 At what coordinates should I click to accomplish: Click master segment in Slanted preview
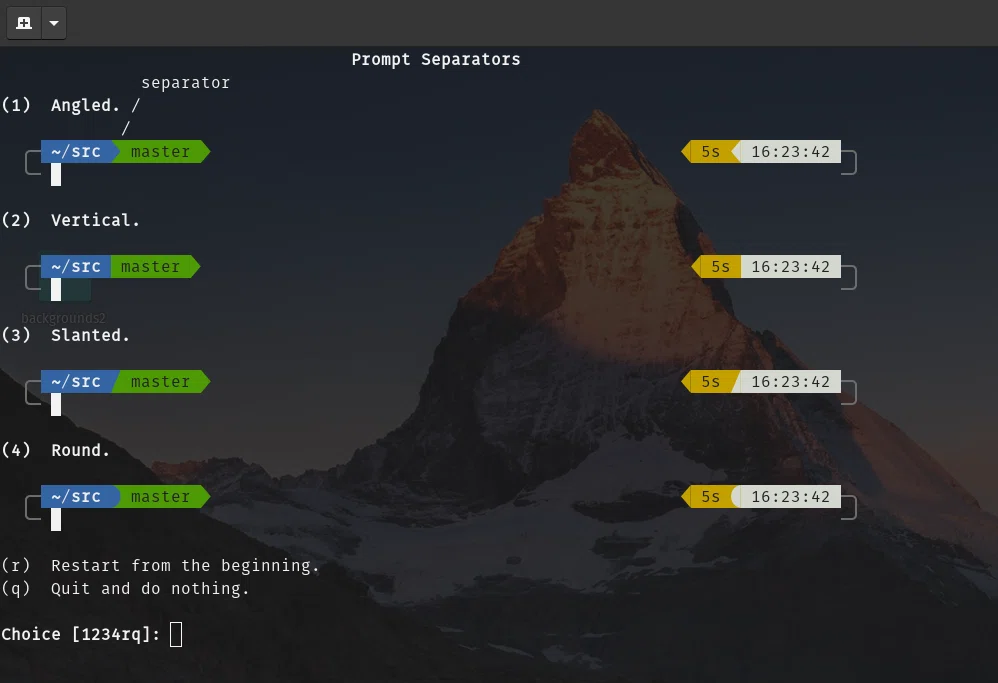click(160, 381)
